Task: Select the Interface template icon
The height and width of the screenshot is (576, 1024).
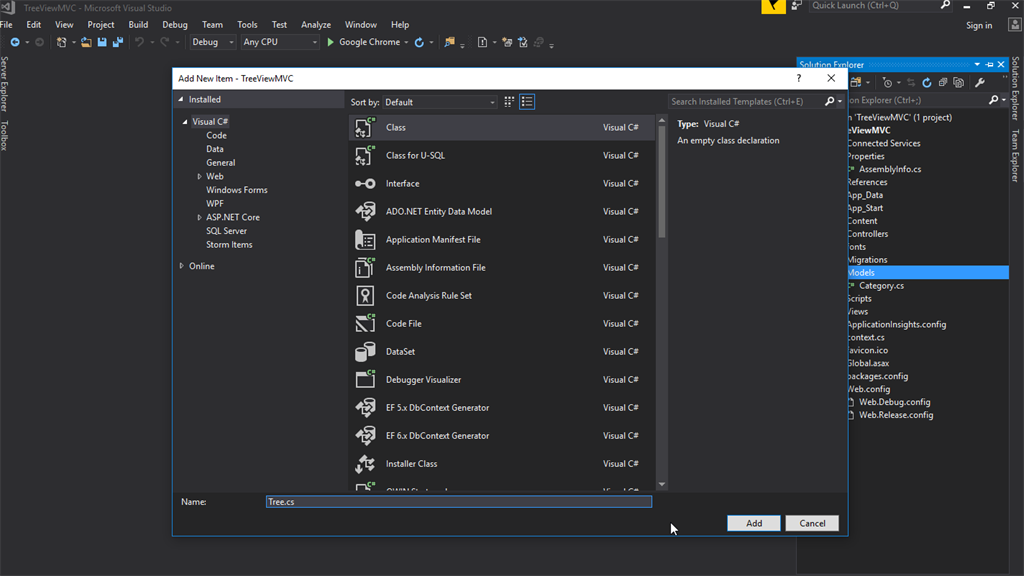Action: (365, 184)
